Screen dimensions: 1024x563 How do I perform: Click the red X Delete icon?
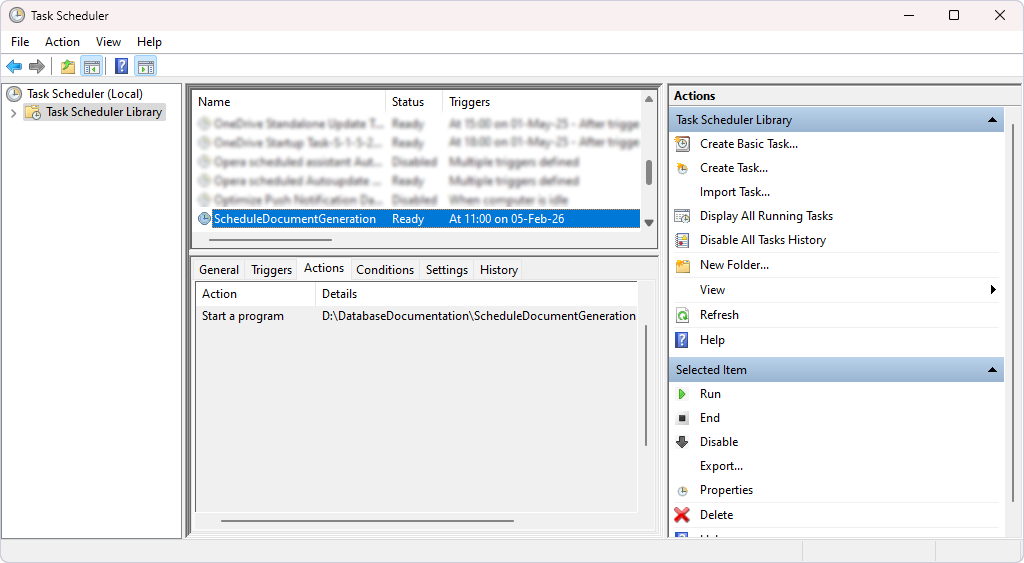click(682, 515)
